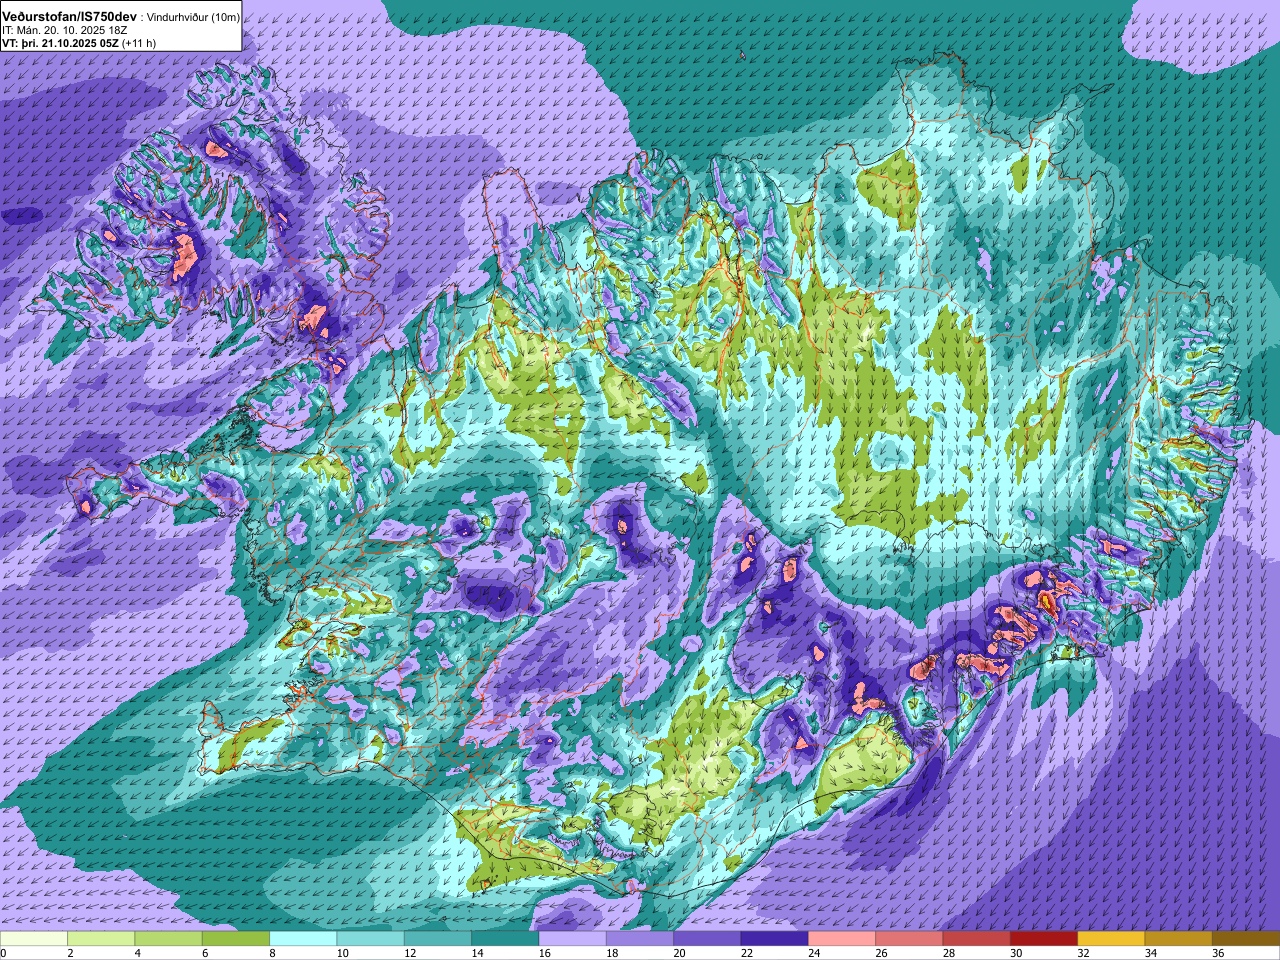This screenshot has width=1280, height=960.
Task: Click the 12–14 teal legend swatch
Action: (x=438, y=939)
